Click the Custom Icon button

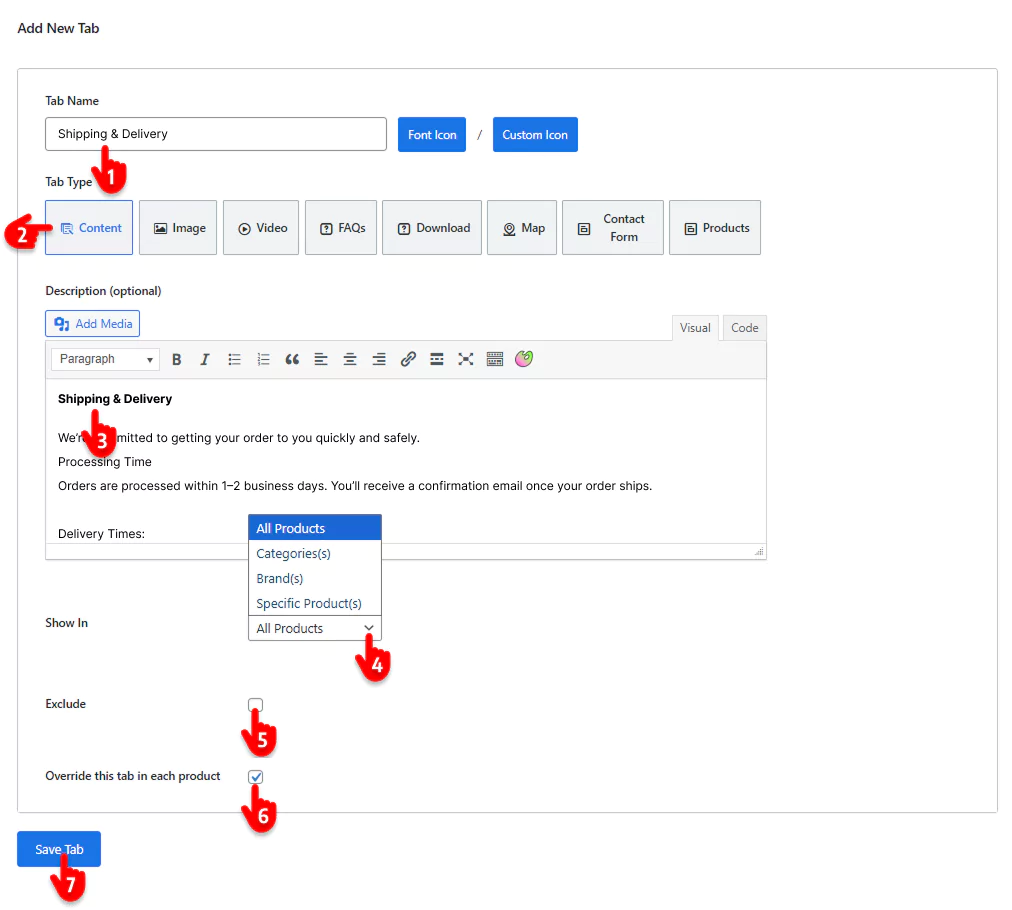coord(535,135)
